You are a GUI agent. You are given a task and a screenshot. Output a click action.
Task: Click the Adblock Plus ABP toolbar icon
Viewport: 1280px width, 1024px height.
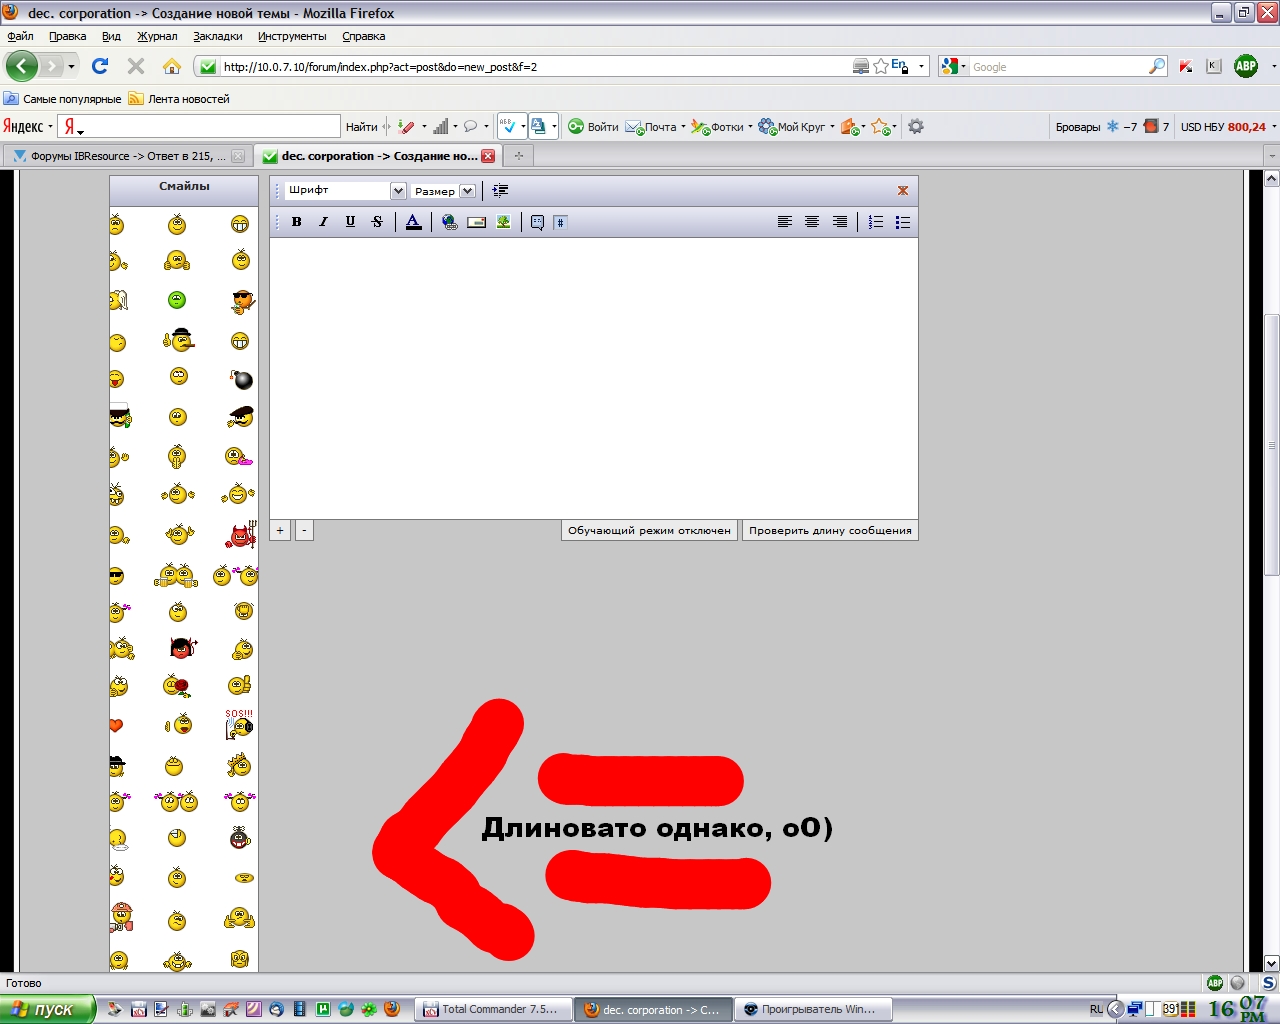point(1246,66)
